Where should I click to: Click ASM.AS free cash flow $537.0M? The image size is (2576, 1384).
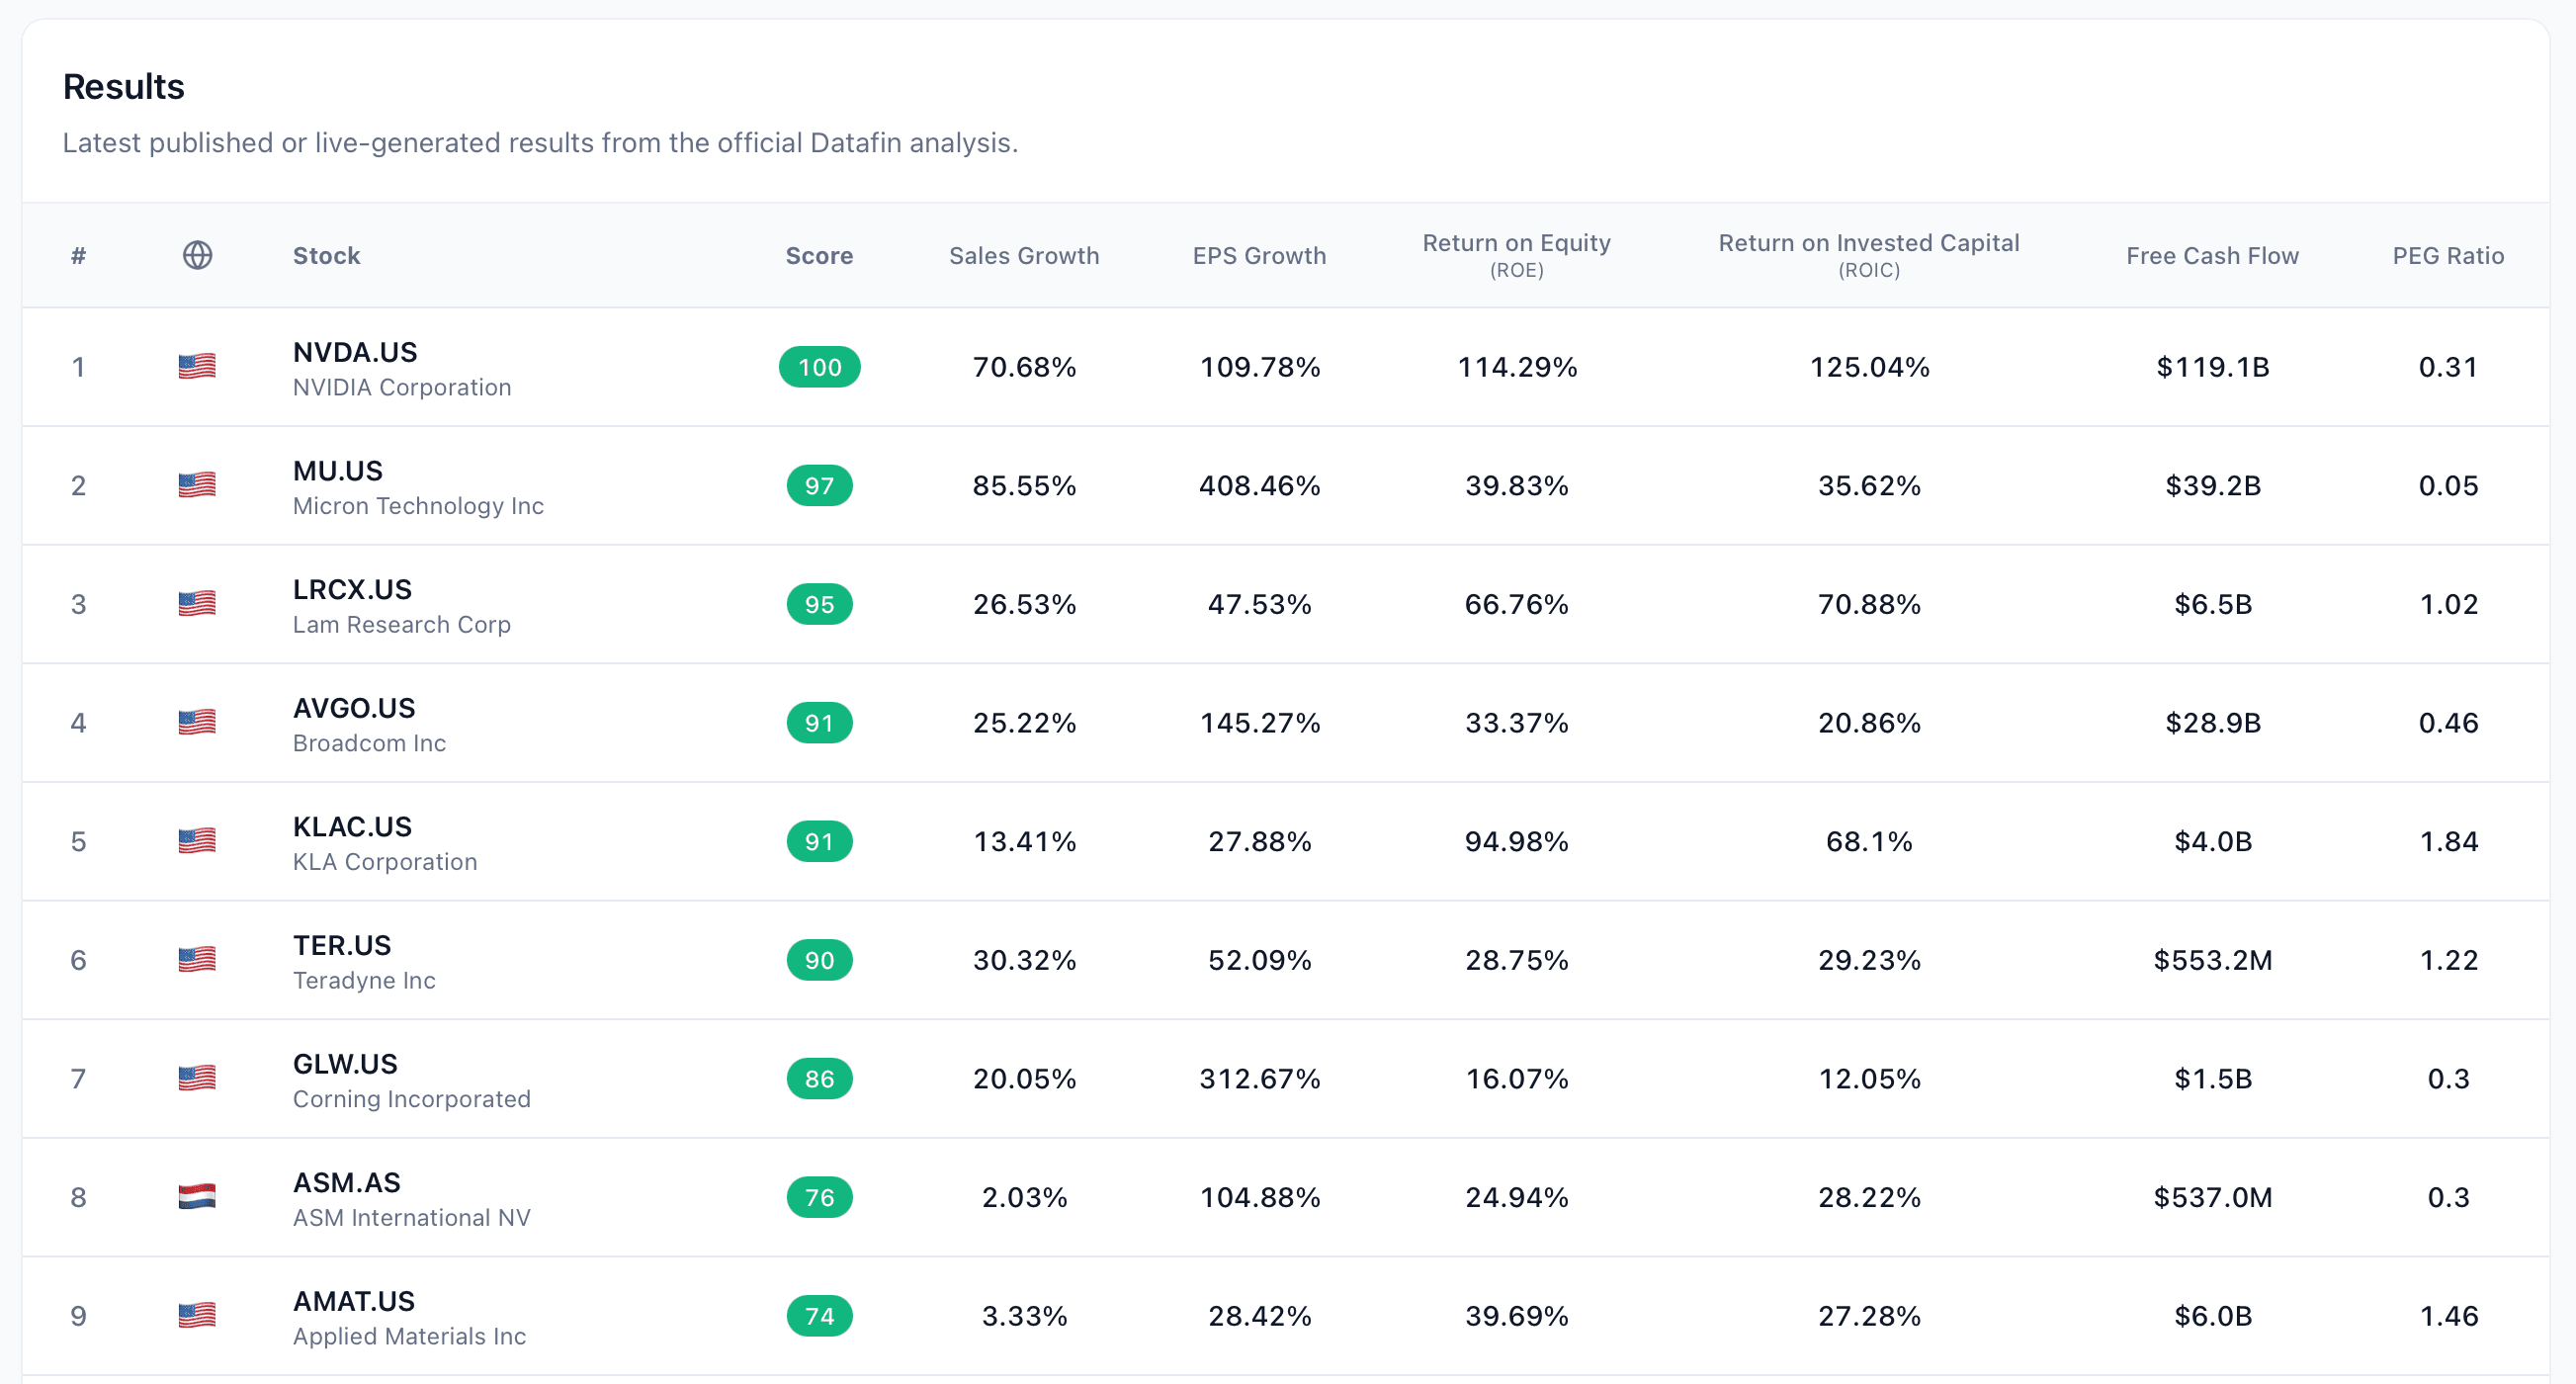pos(2212,1197)
